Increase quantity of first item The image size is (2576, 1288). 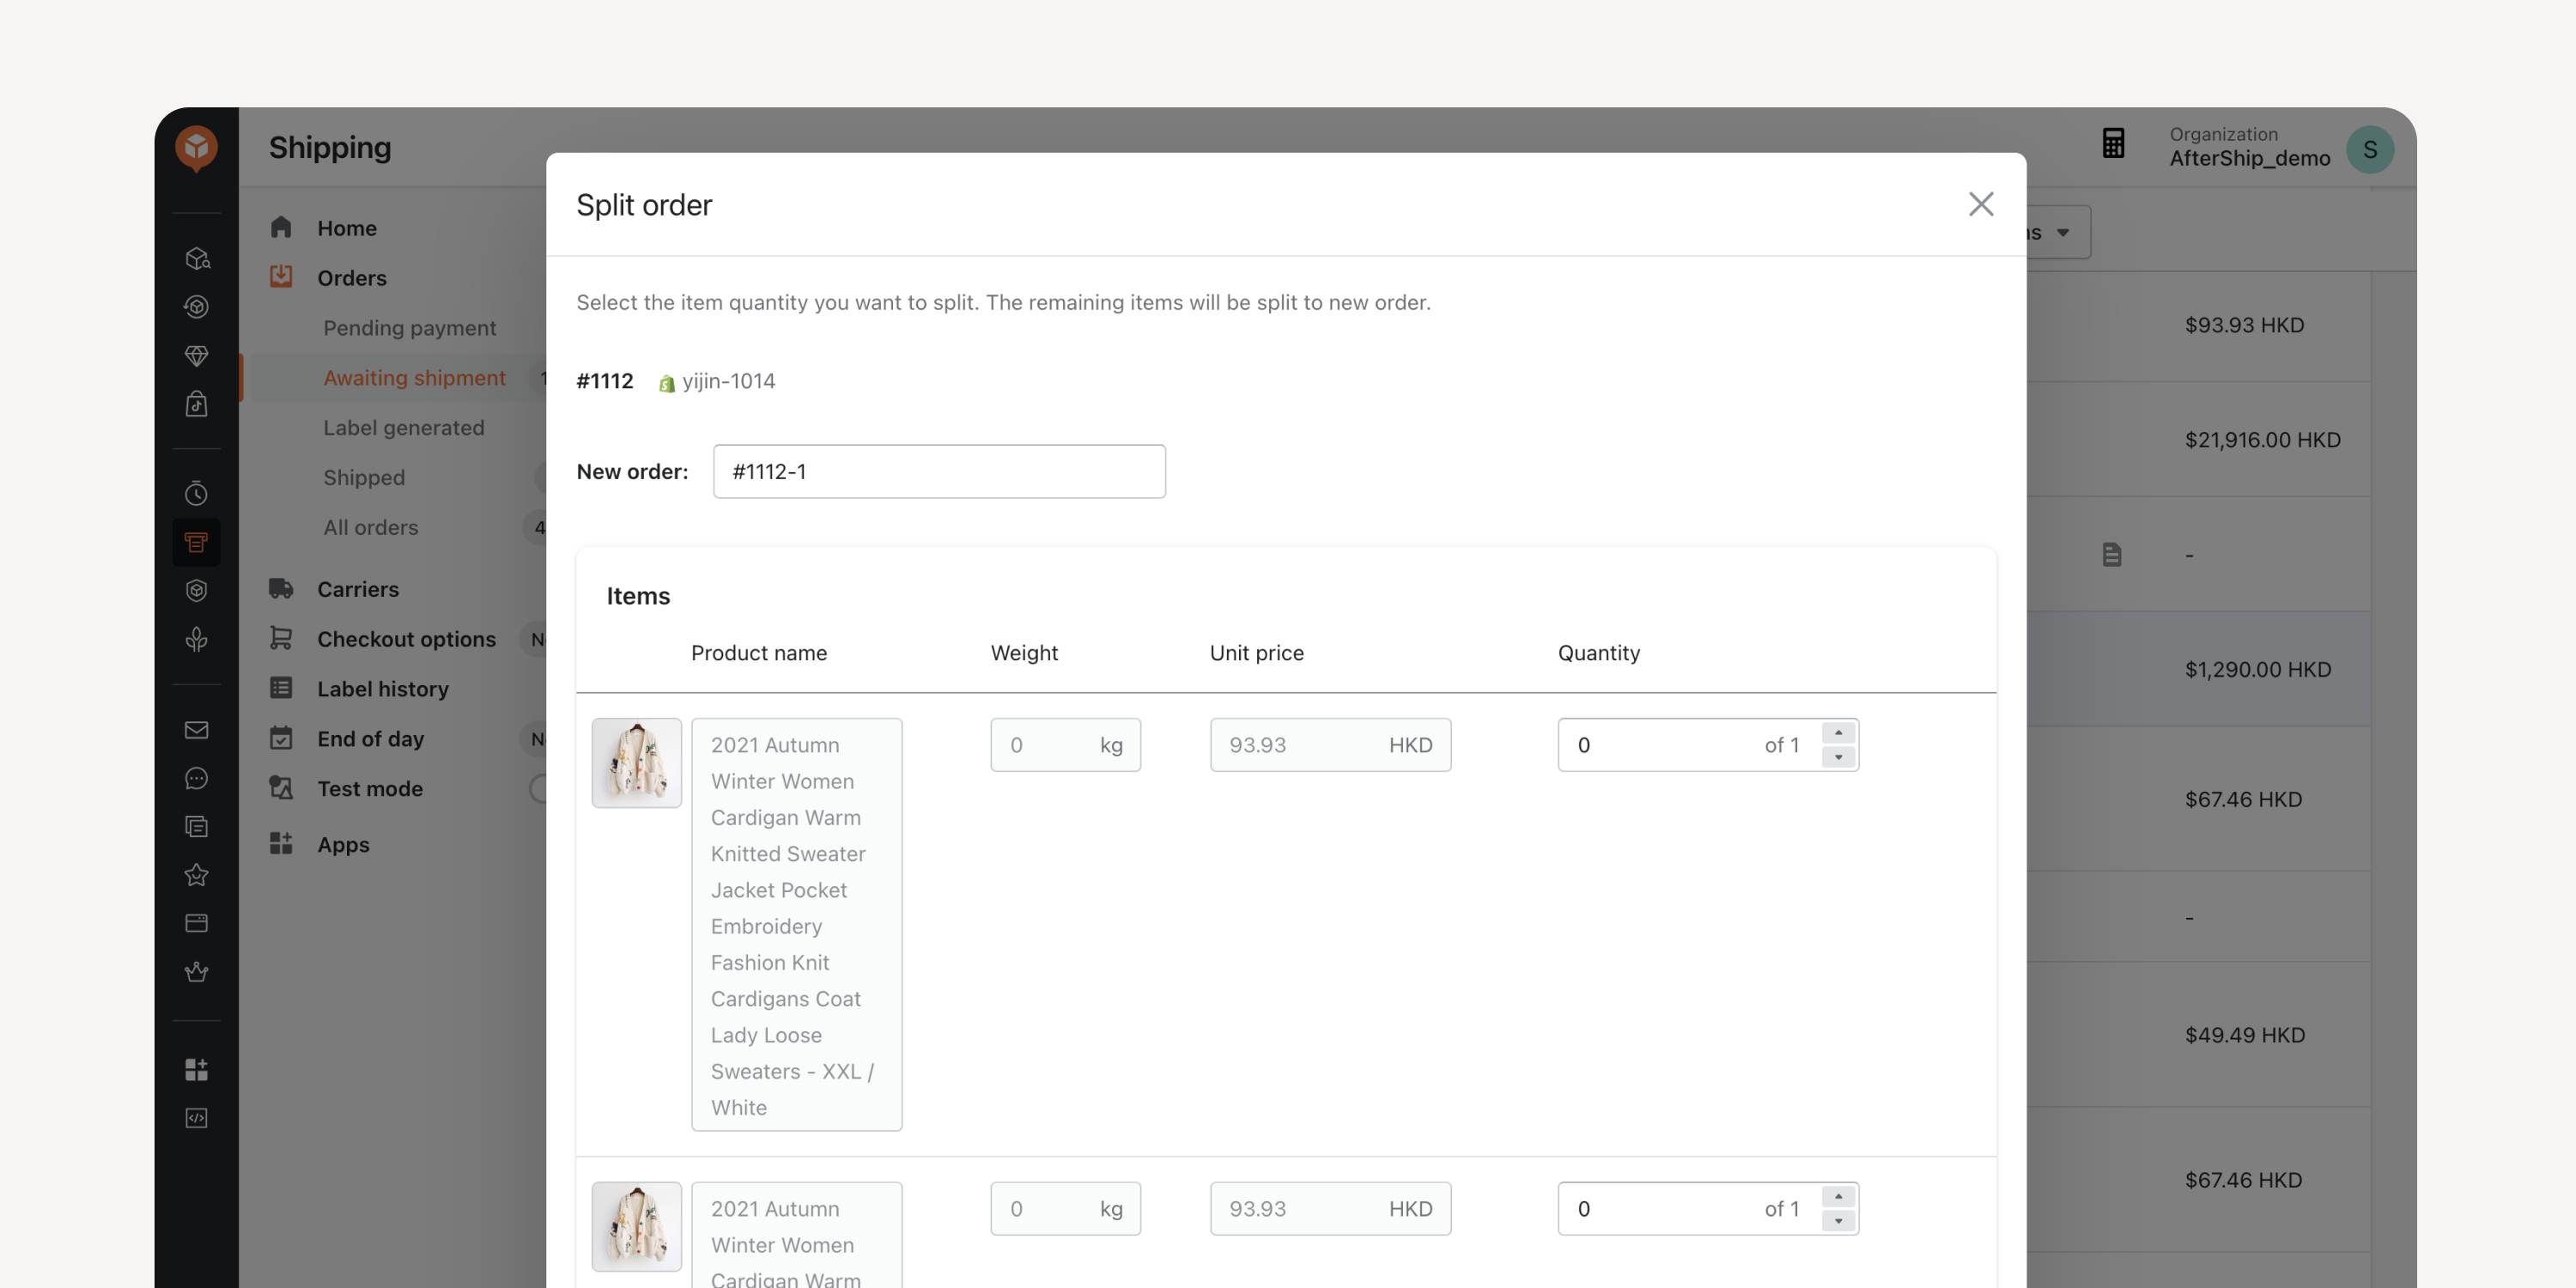coord(1838,733)
